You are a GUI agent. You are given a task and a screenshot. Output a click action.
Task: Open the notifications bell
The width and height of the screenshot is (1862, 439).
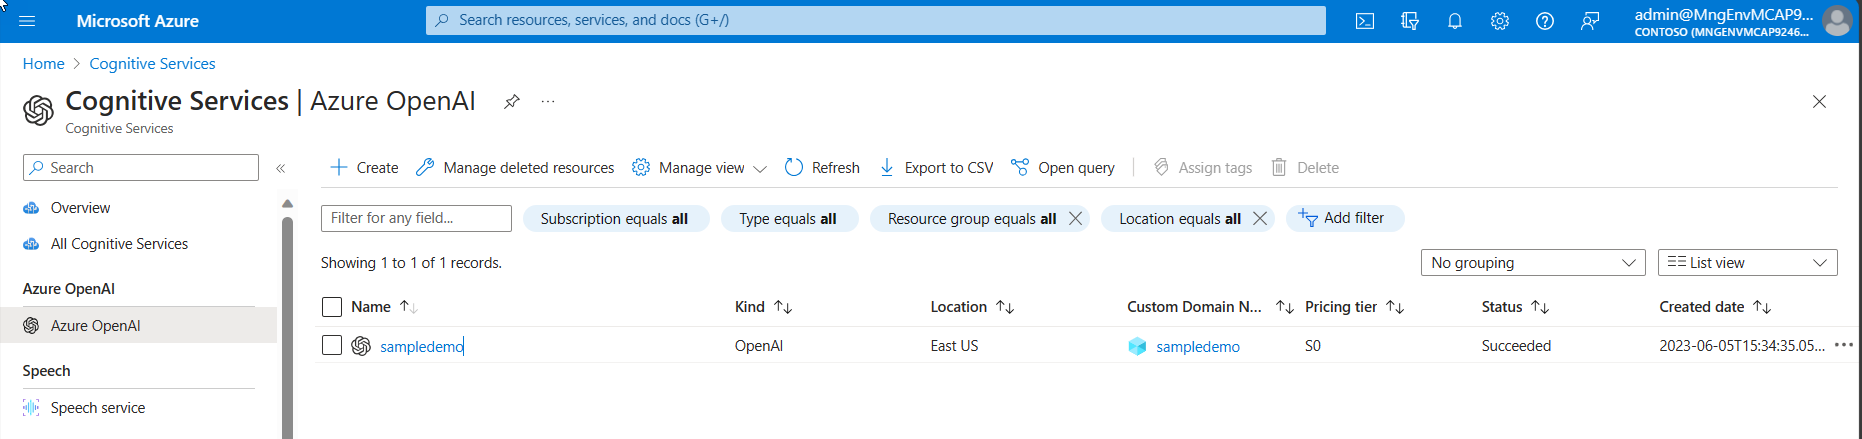pyautogui.click(x=1455, y=21)
